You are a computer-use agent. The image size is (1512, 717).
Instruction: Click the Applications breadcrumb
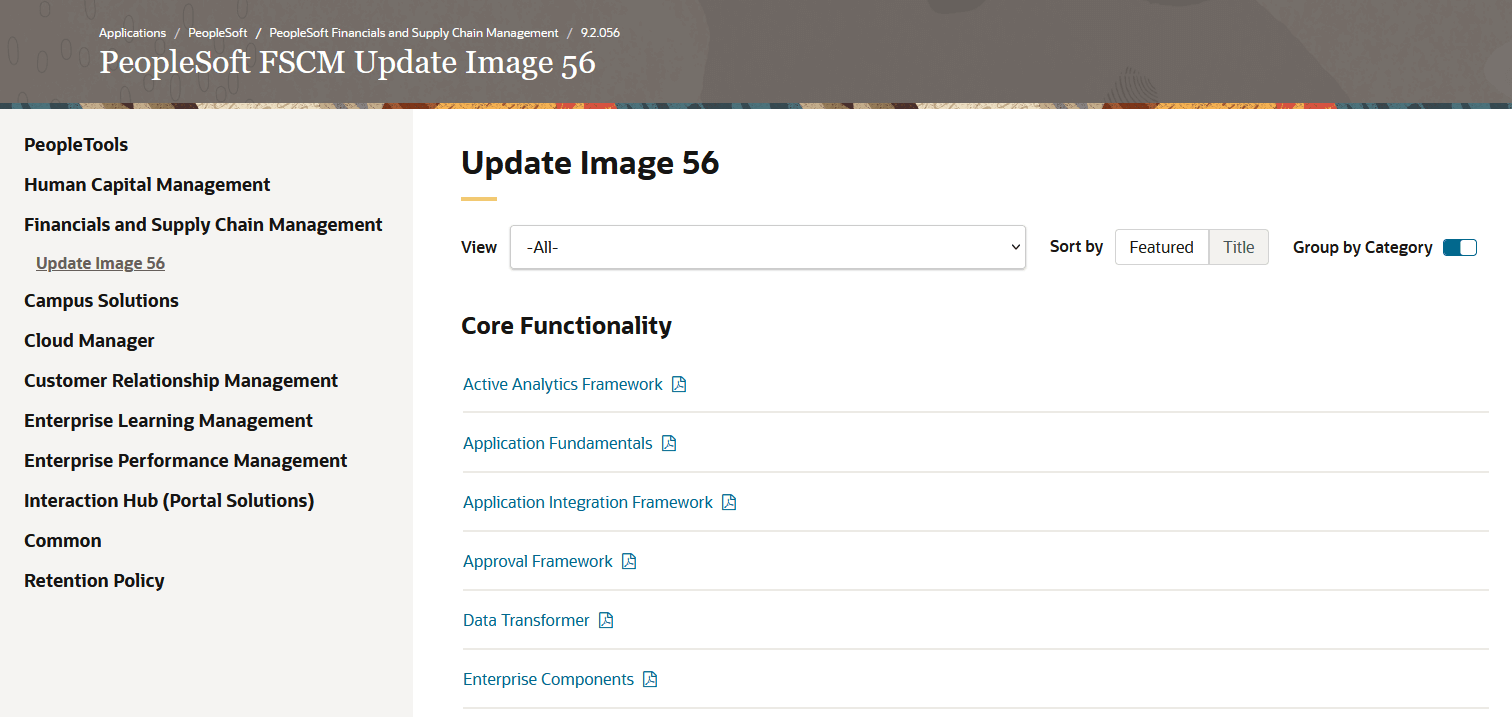click(132, 32)
